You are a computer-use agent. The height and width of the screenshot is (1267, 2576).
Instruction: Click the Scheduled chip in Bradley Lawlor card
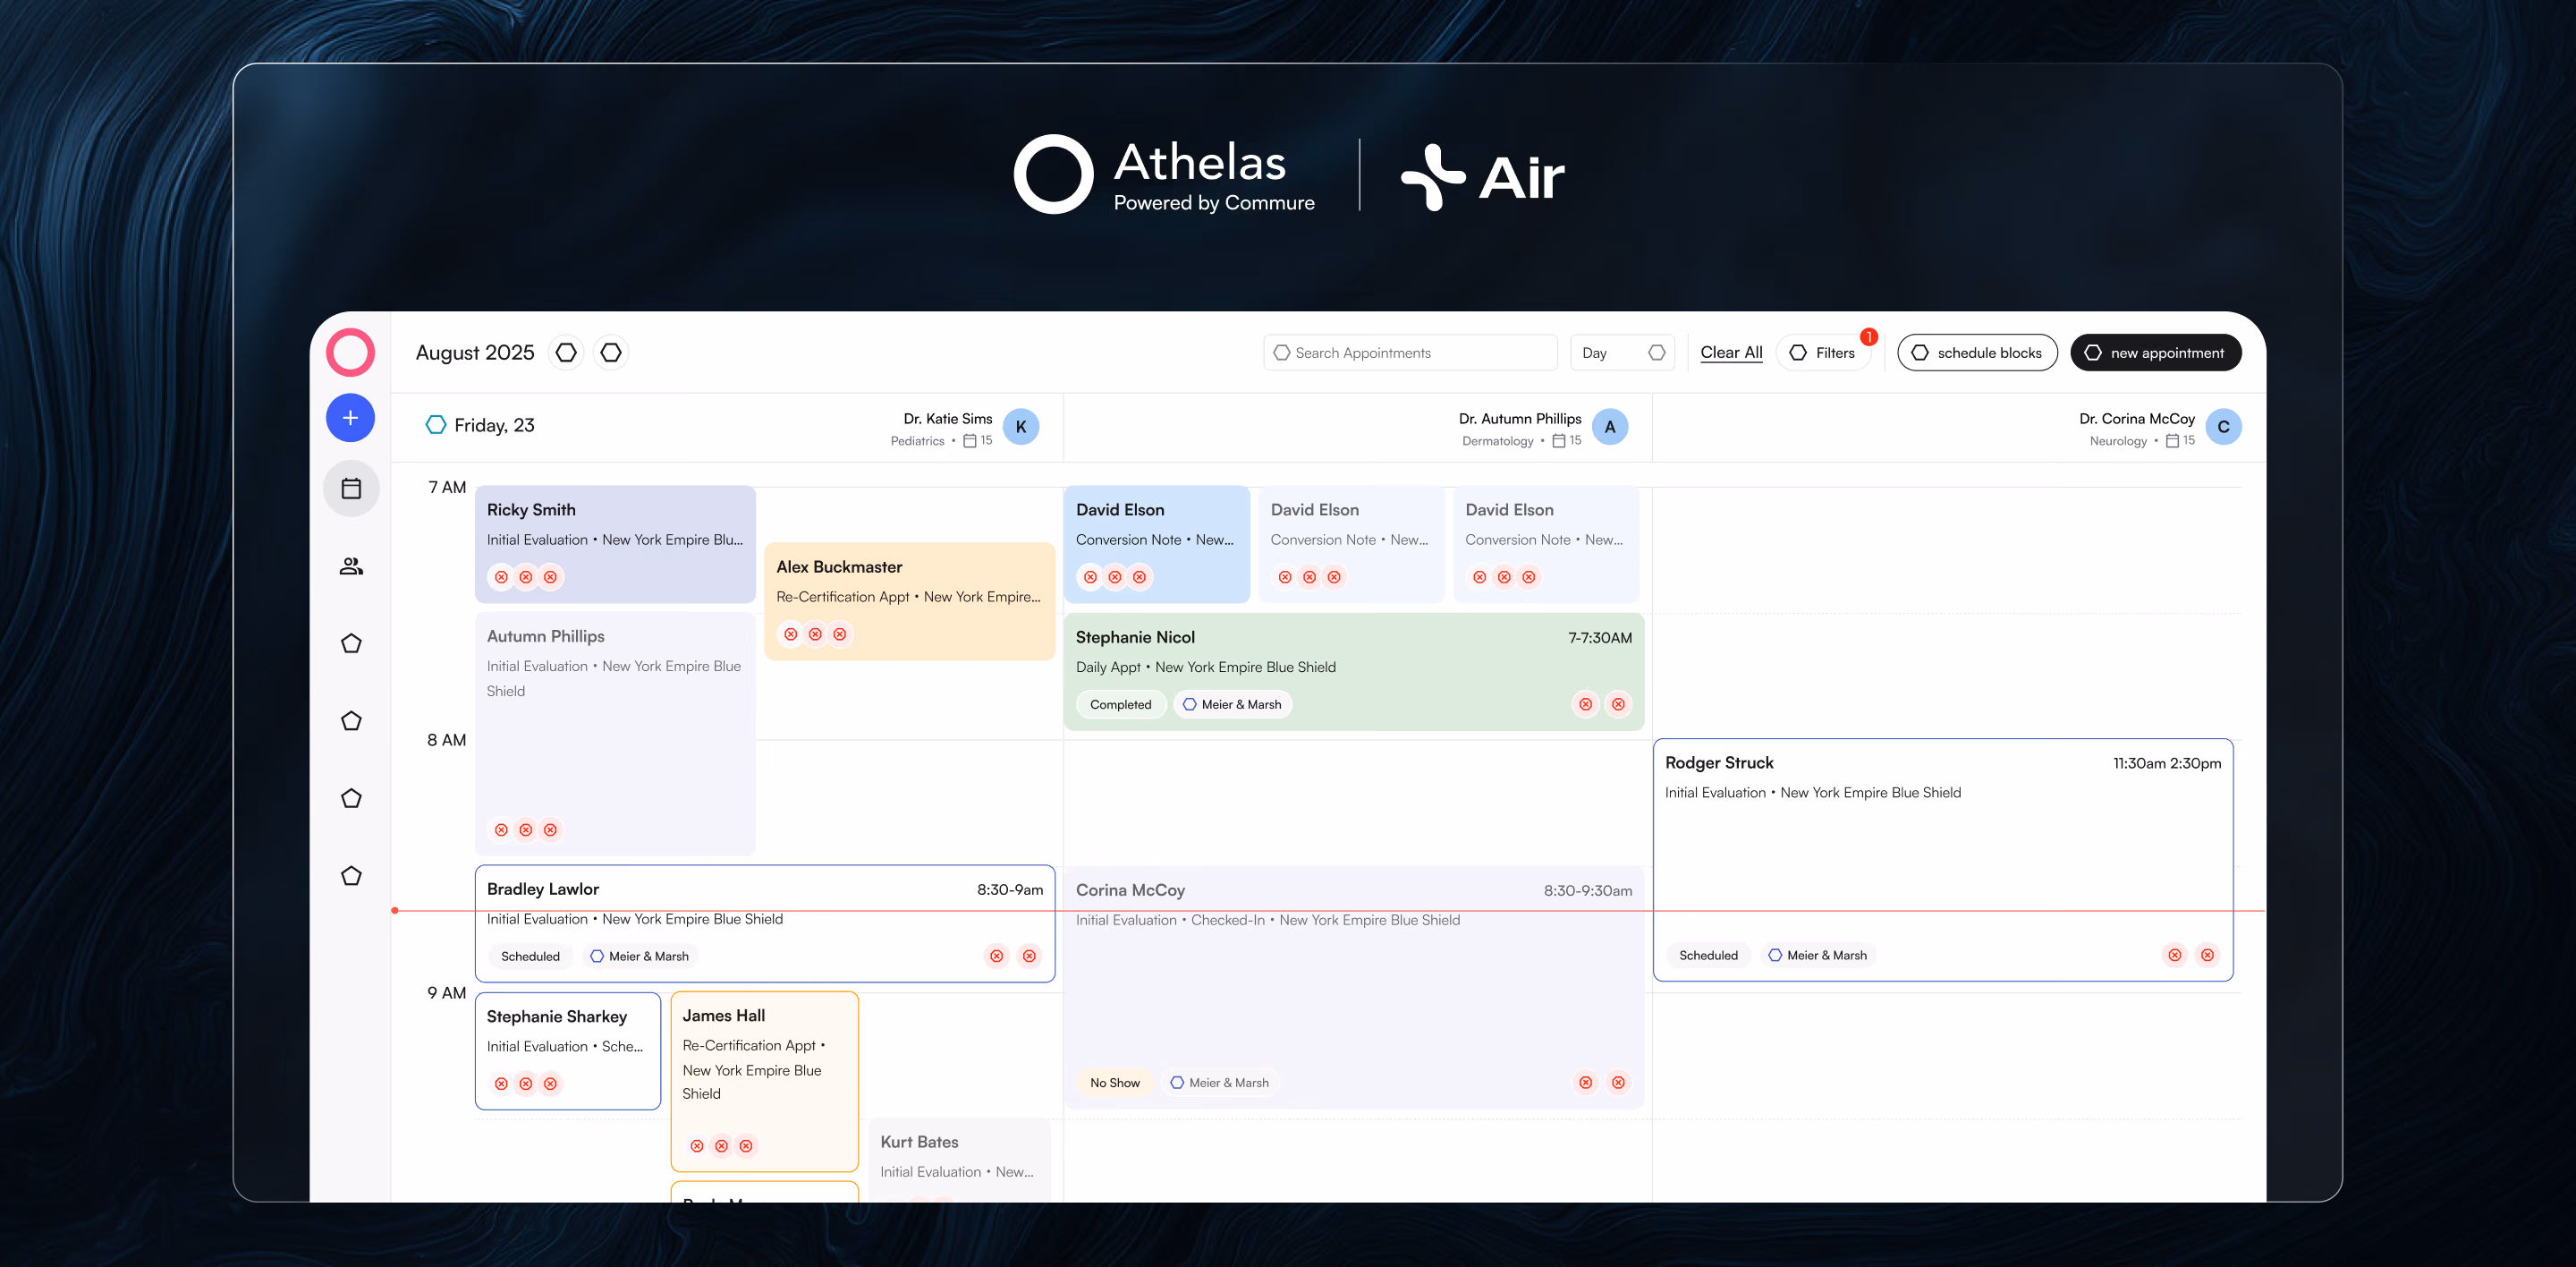click(x=530, y=956)
